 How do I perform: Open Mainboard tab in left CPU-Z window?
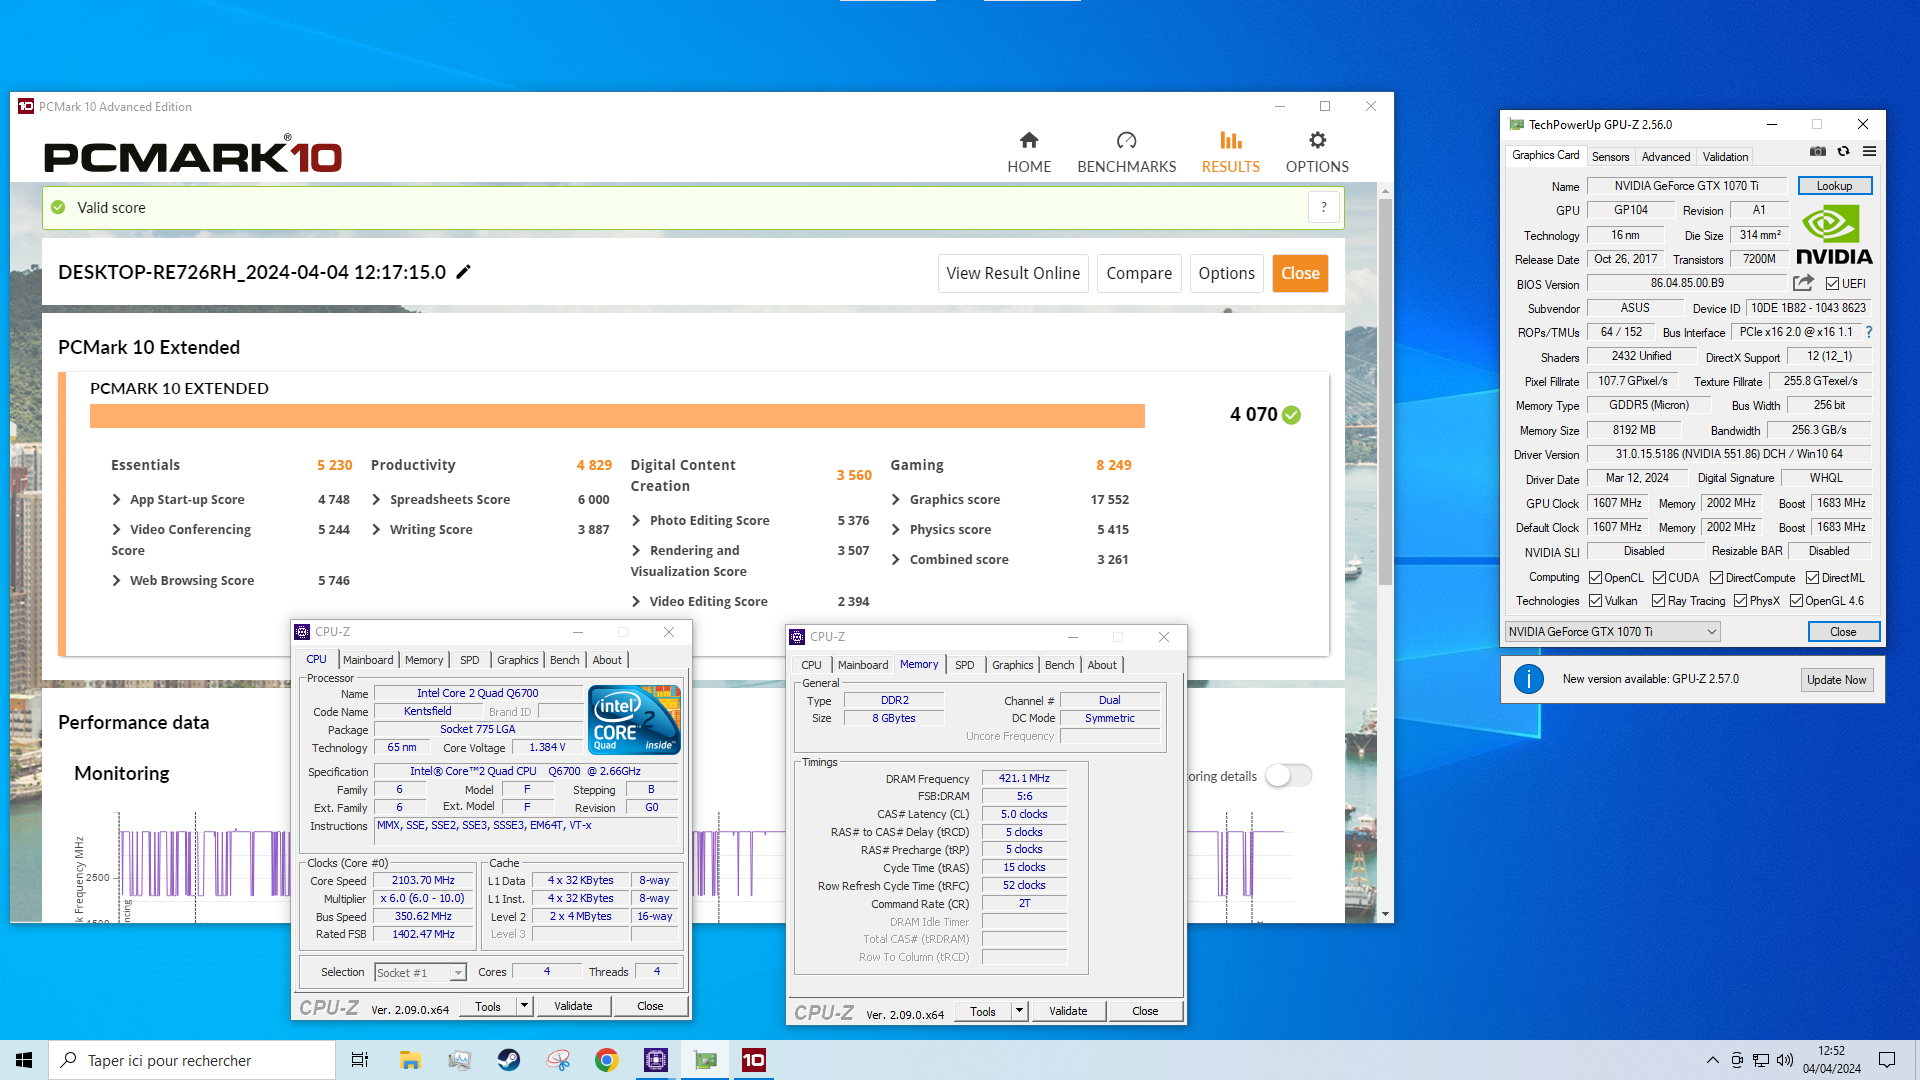coord(368,660)
